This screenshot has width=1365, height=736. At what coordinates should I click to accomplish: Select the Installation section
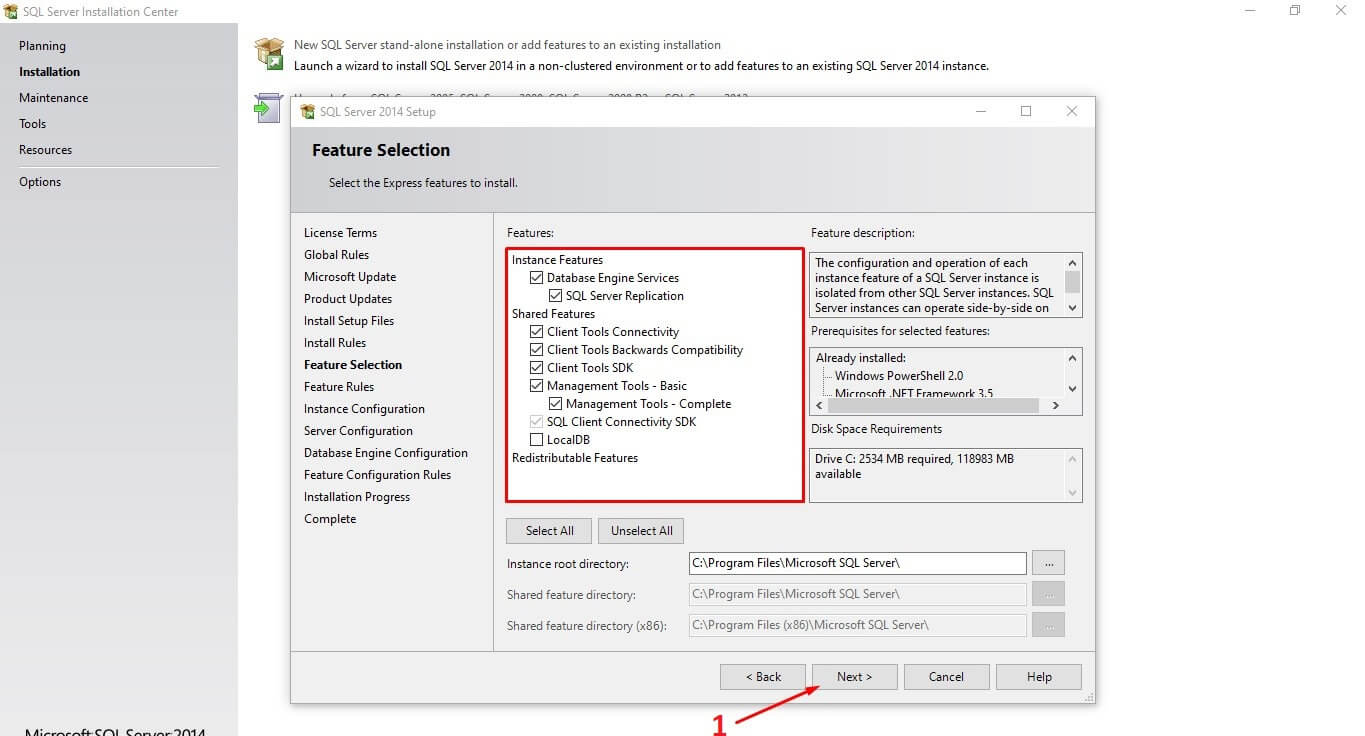[49, 72]
